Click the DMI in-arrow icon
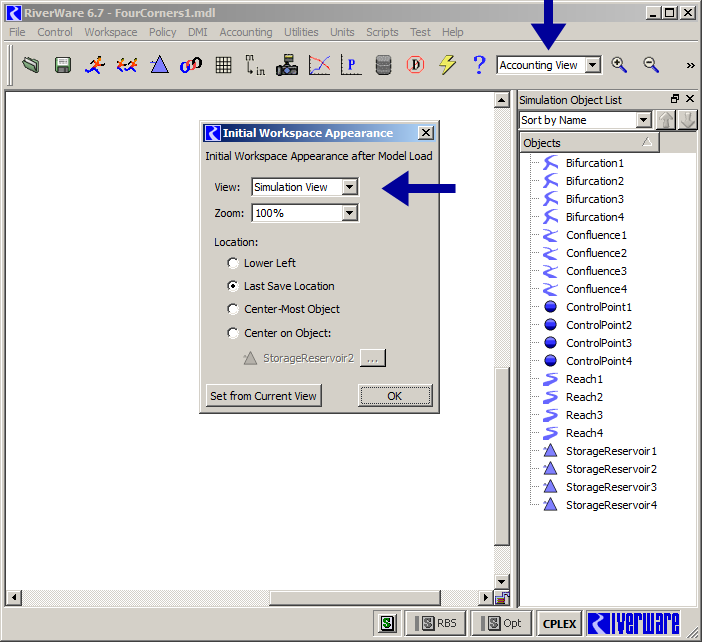Screen dimensions: 702x642 (255, 65)
